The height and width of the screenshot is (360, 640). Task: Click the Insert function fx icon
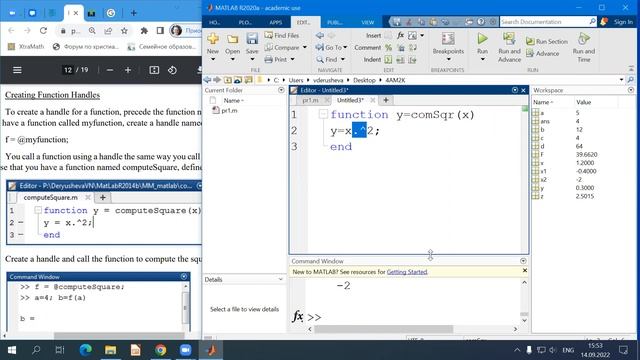coord(400,36)
